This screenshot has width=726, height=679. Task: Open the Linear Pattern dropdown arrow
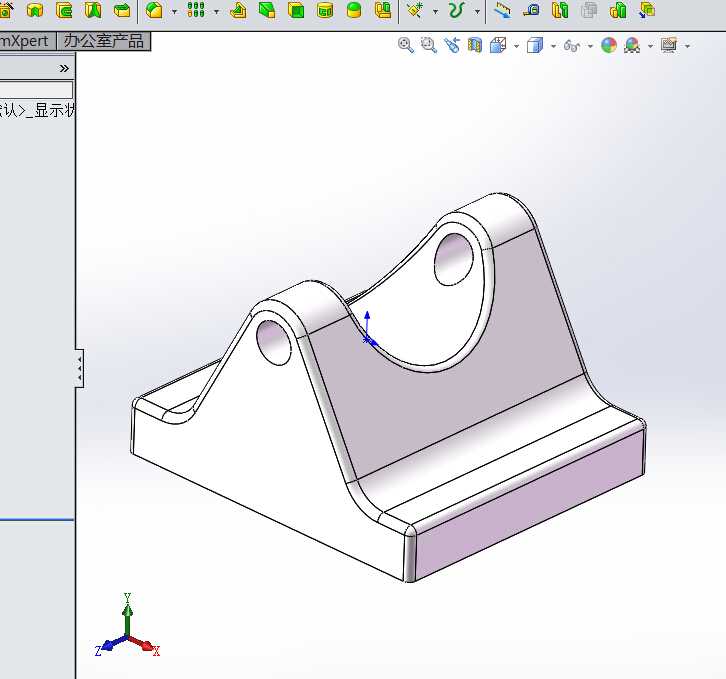click(217, 12)
